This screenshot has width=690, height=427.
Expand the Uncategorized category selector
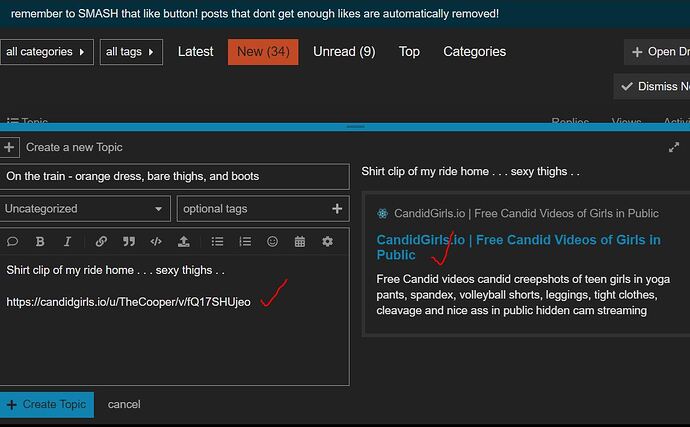84,209
